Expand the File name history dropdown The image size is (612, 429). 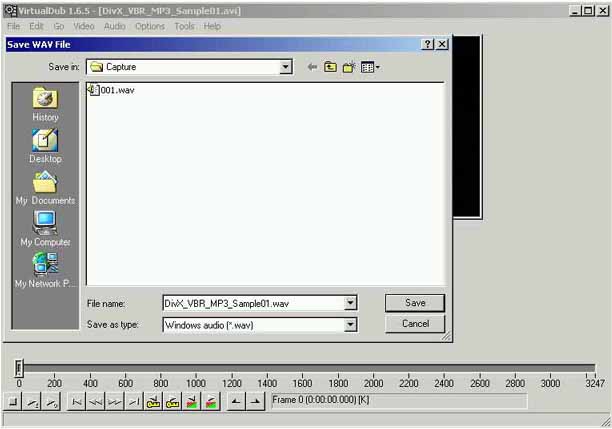point(350,303)
